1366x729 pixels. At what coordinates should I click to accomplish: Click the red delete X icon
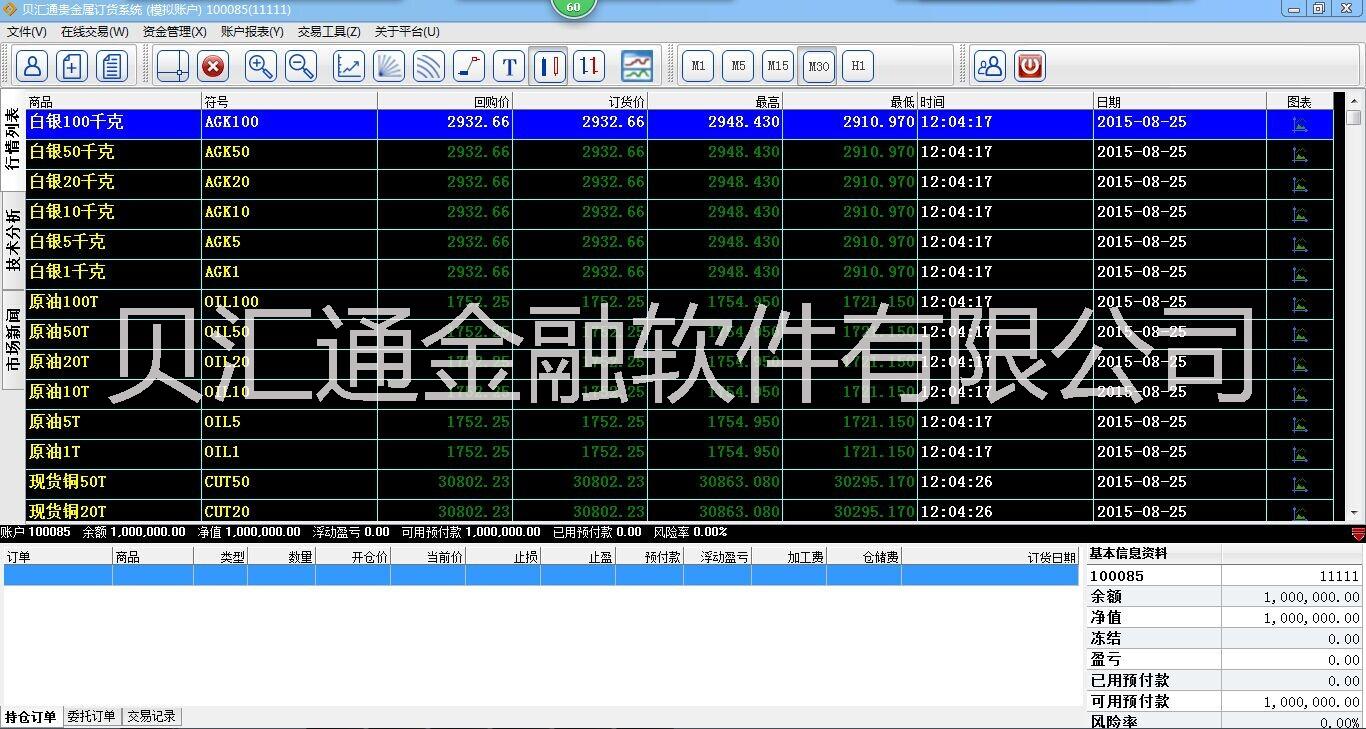[x=213, y=67]
